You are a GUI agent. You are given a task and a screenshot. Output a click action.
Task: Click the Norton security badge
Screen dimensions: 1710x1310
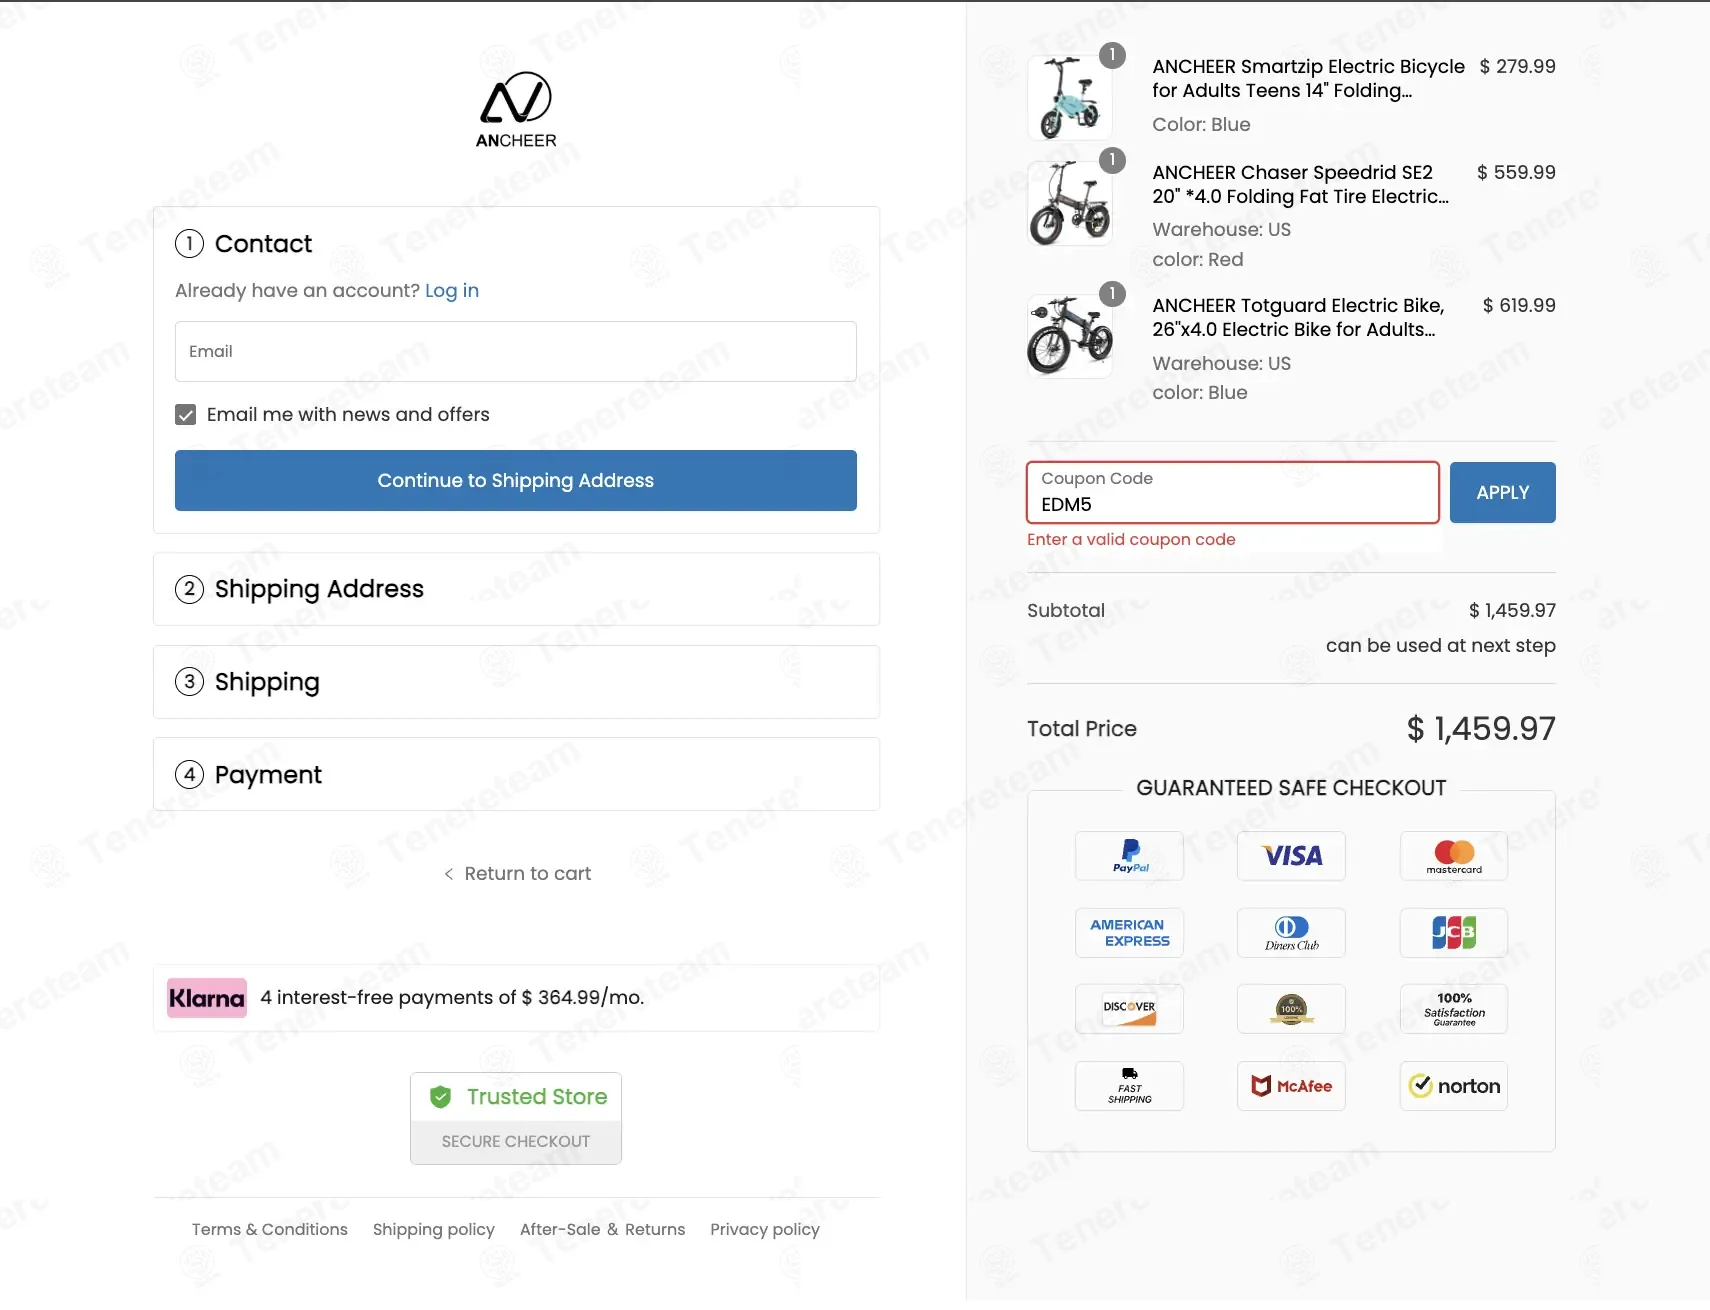pos(1454,1086)
